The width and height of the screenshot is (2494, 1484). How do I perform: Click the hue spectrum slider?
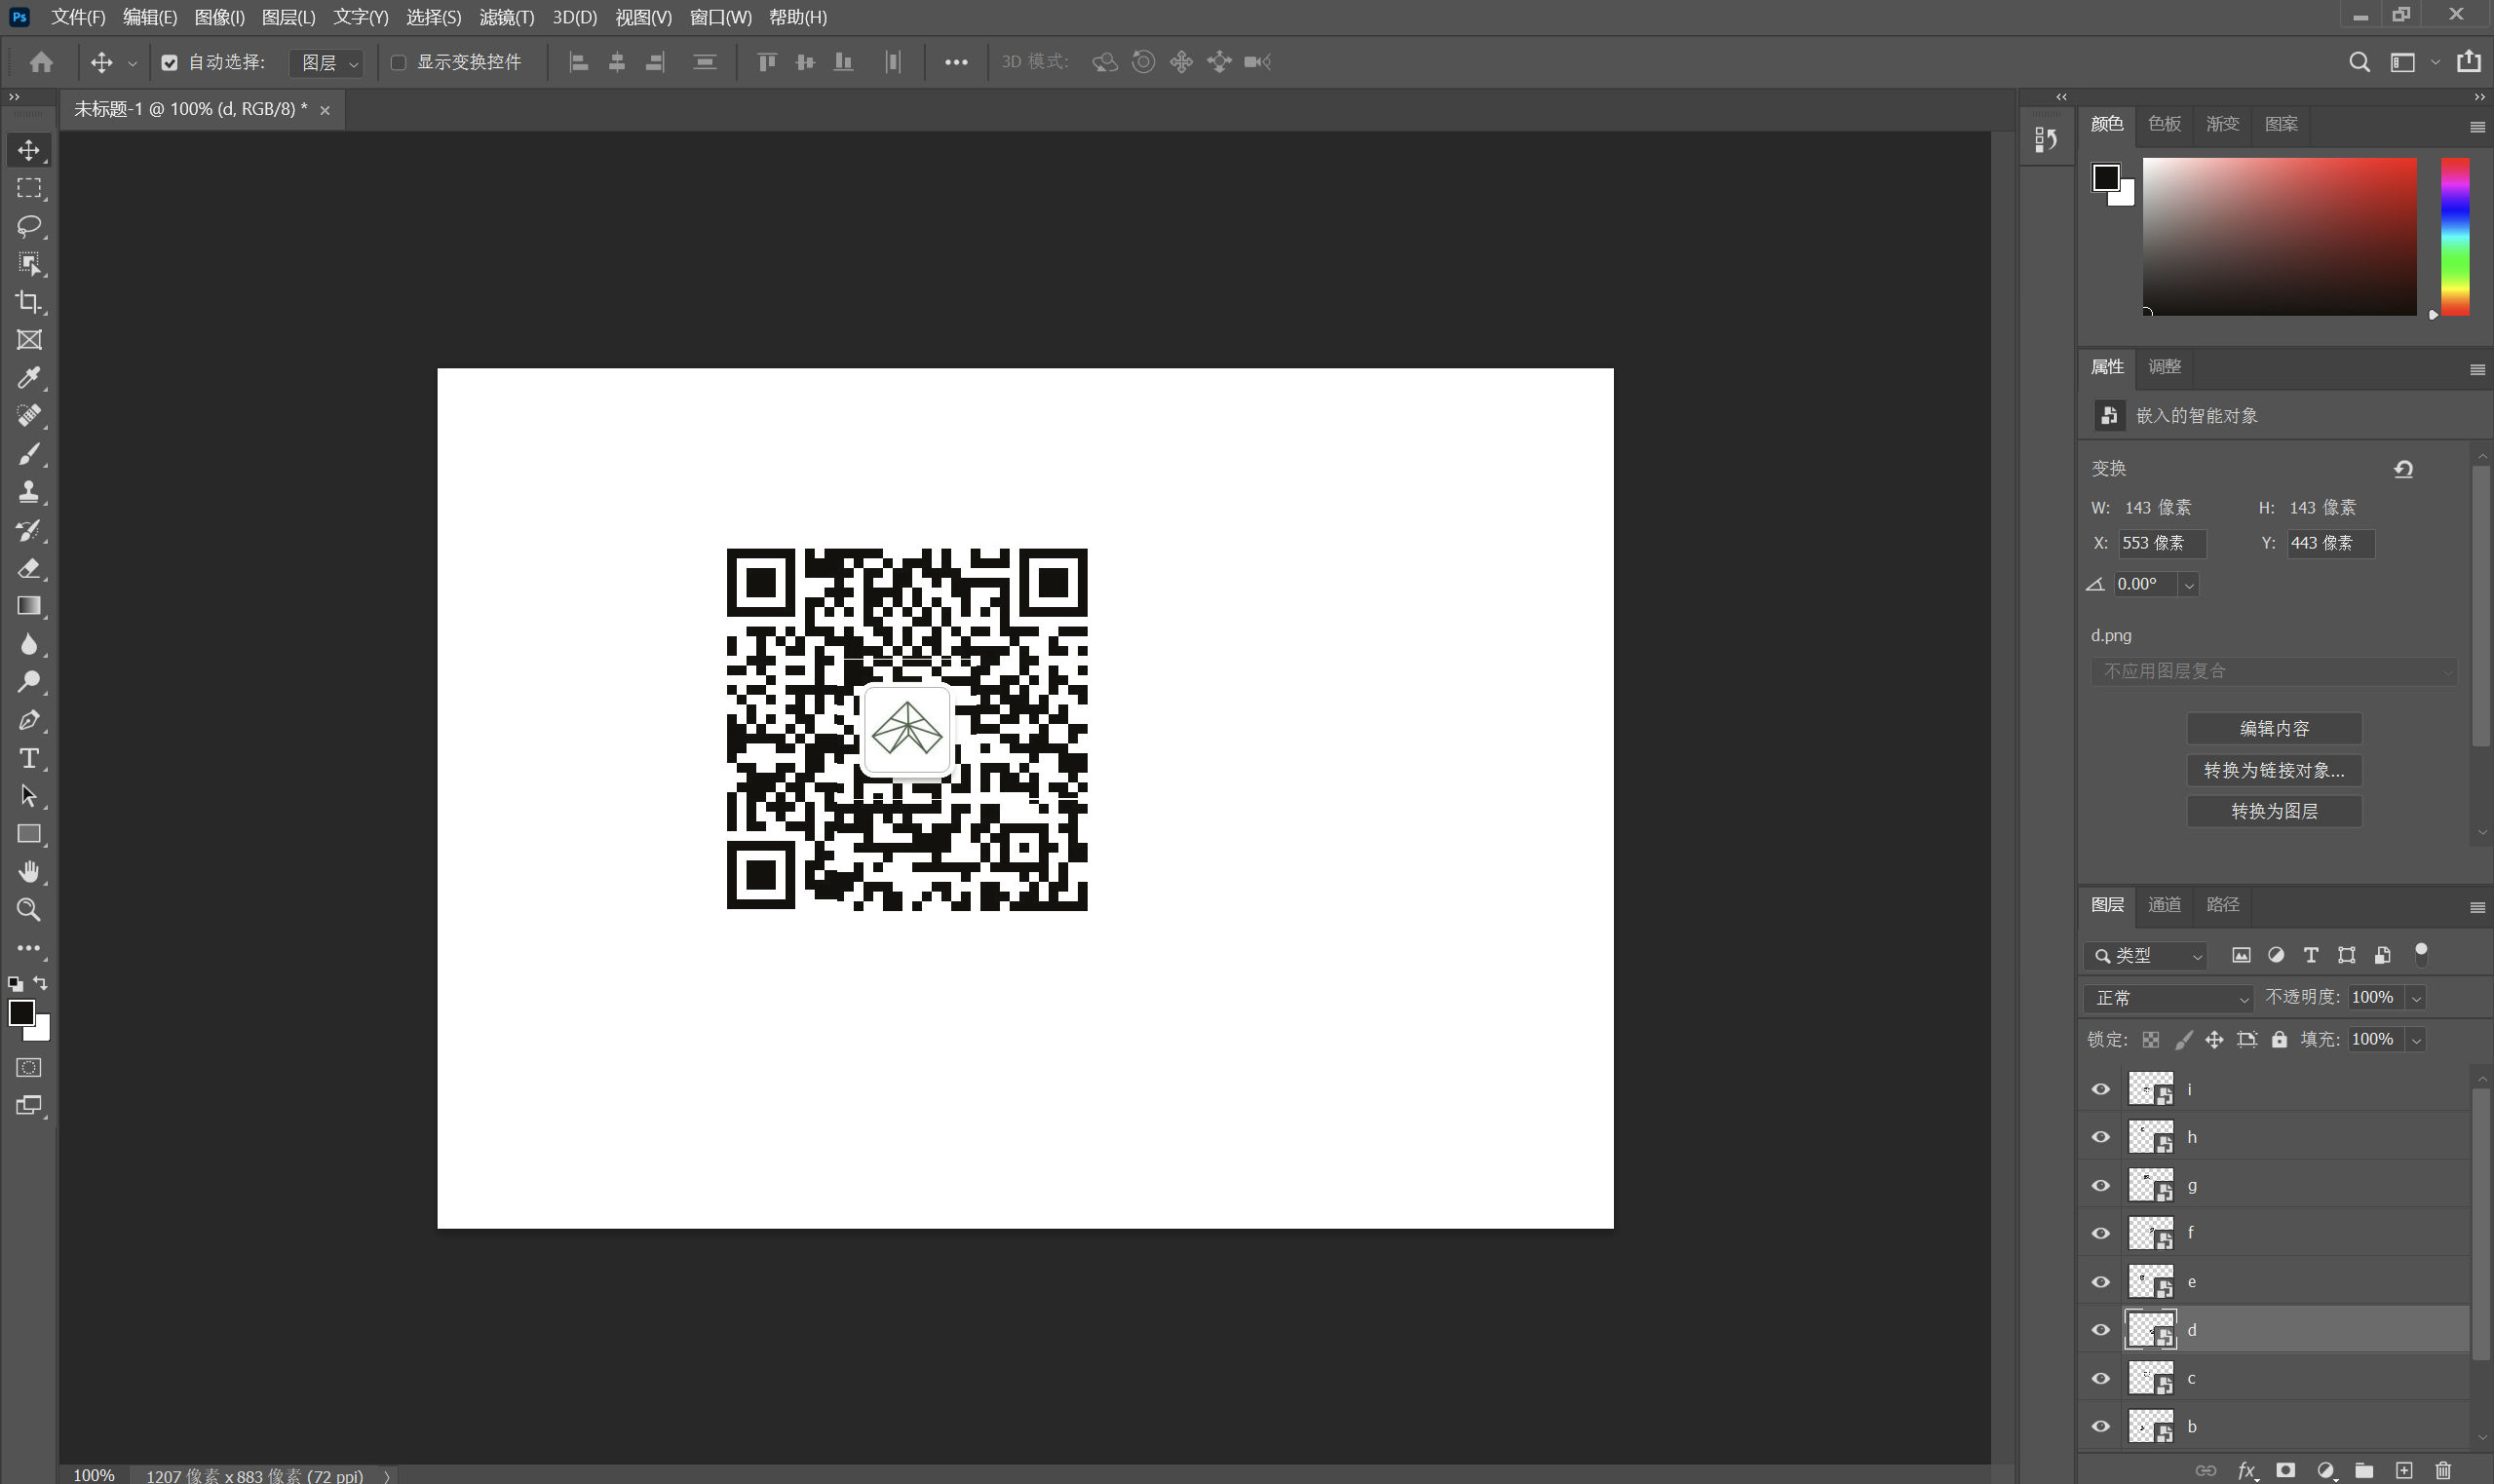coord(2455,236)
